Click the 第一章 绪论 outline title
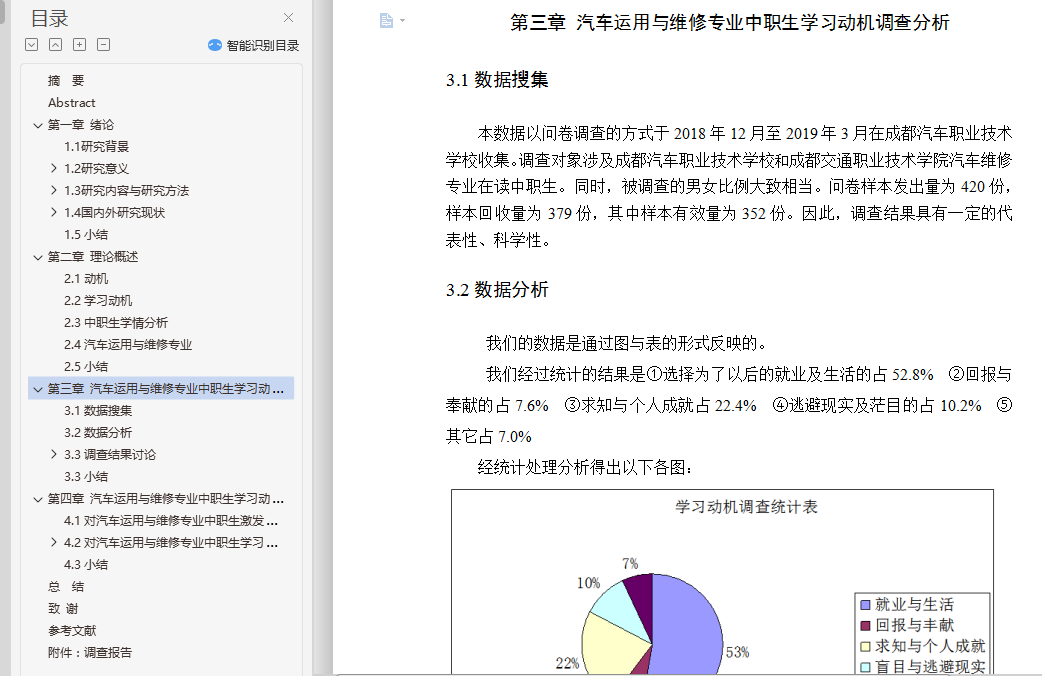 point(80,125)
